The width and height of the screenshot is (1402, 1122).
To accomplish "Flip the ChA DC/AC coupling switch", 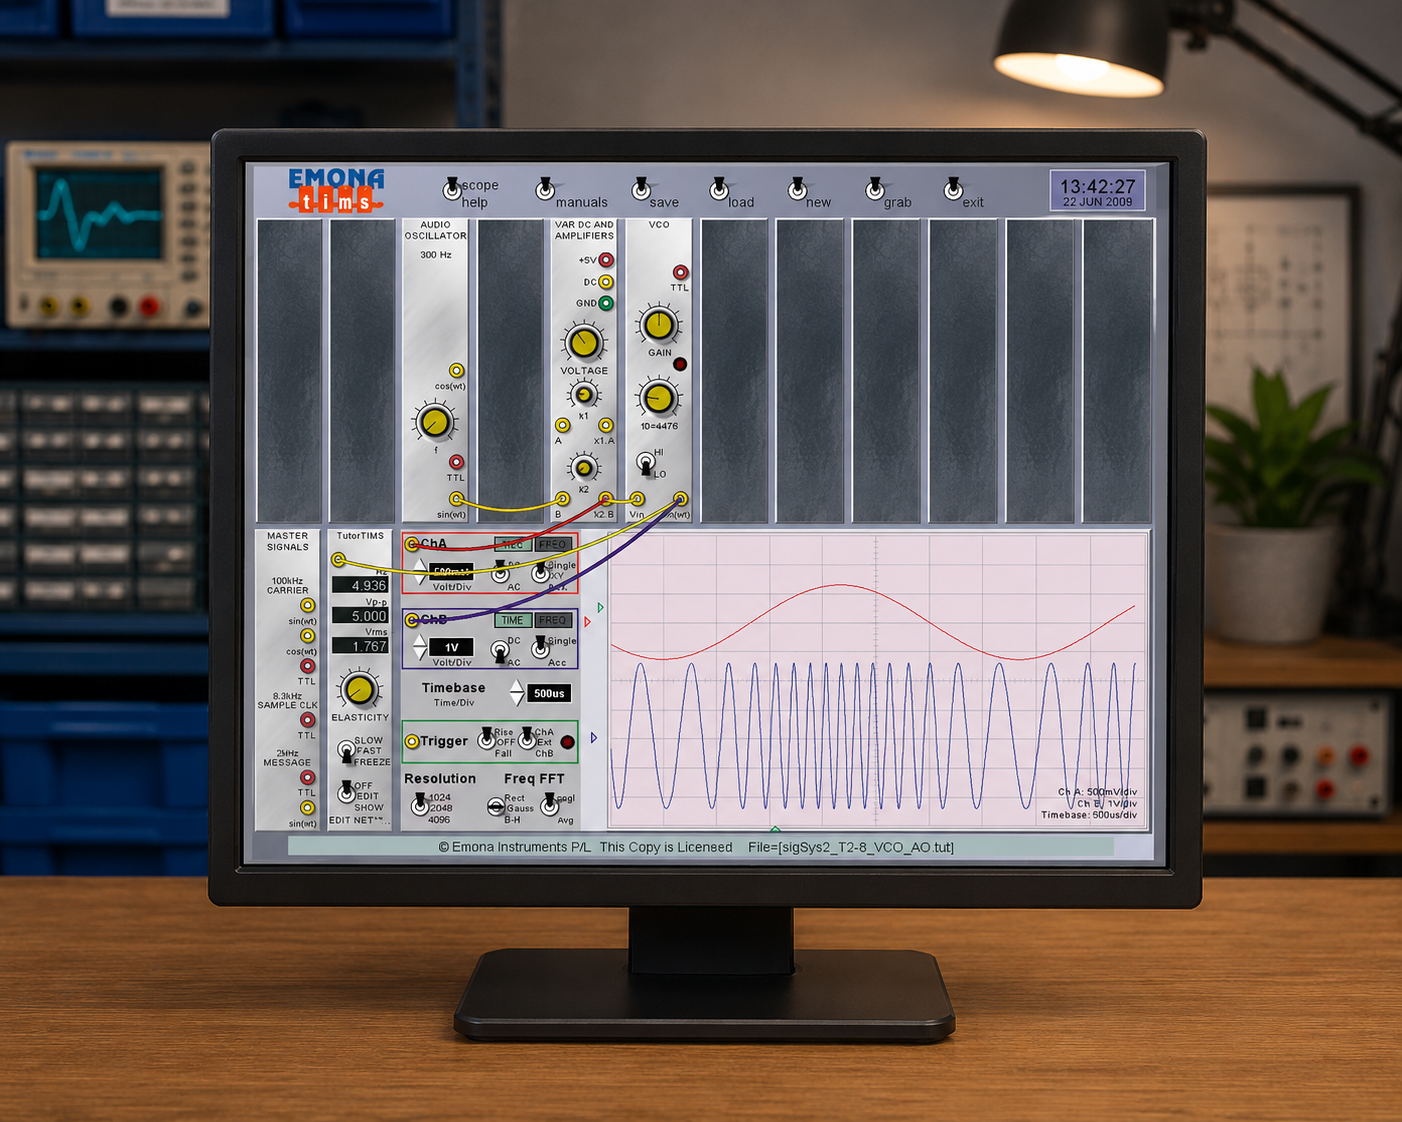I will coord(500,573).
